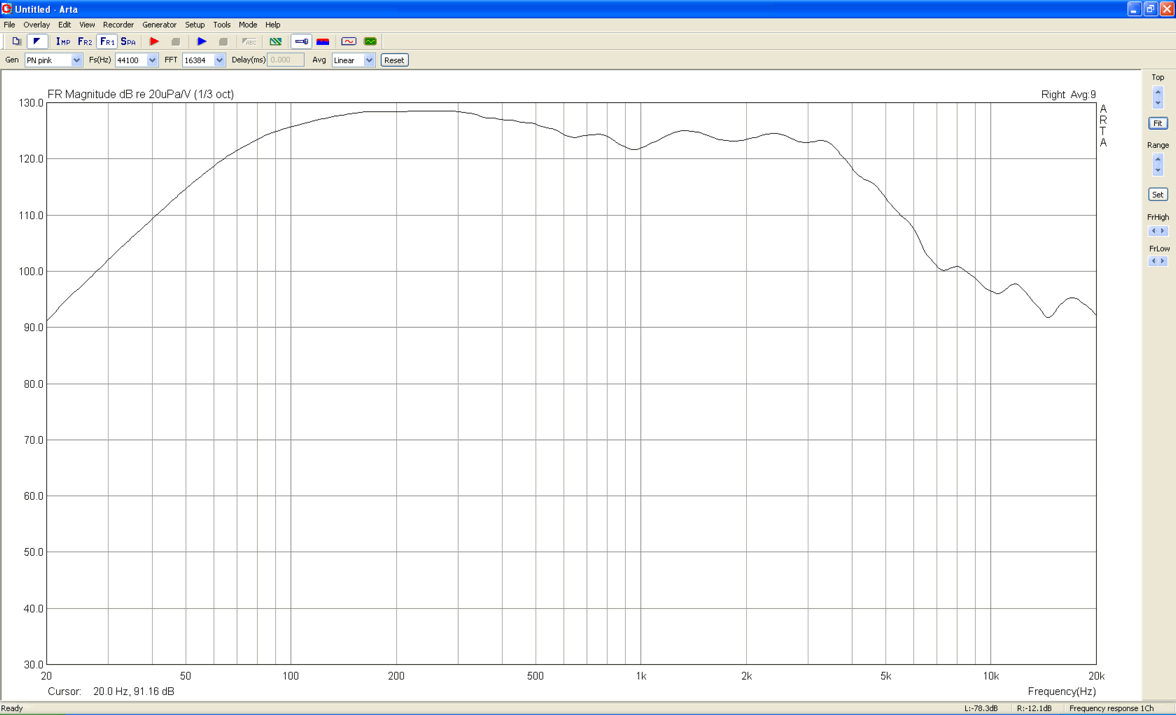Click the New document toolbar icon
The width and height of the screenshot is (1176, 715).
coord(16,41)
